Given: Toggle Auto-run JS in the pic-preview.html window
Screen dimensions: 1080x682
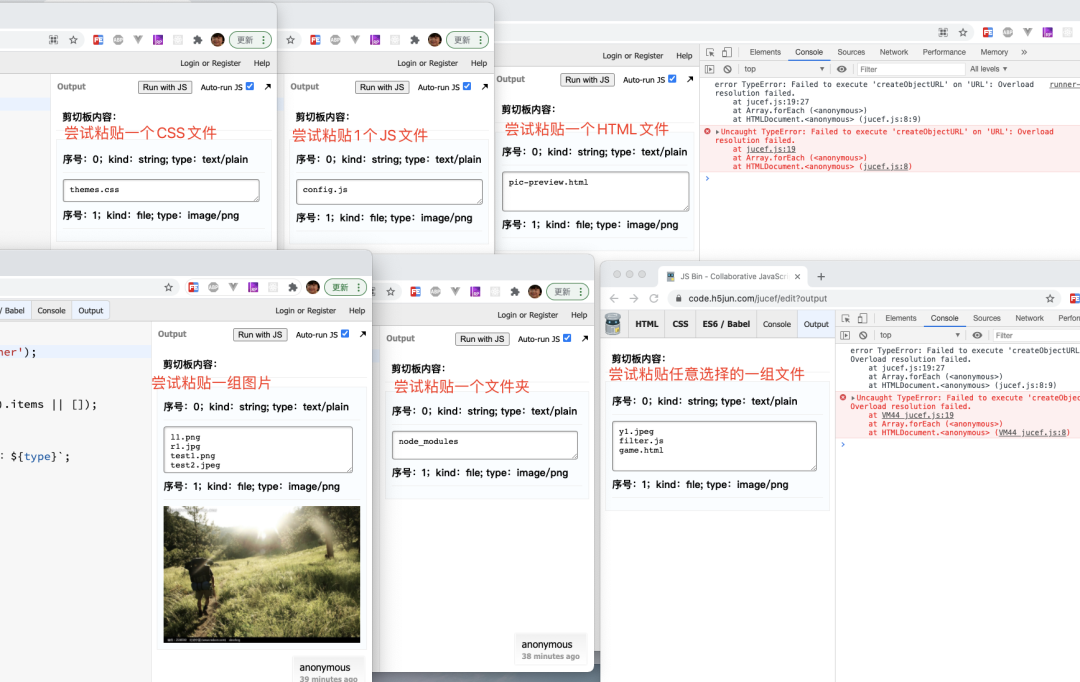Looking at the screenshot, I should 672,79.
